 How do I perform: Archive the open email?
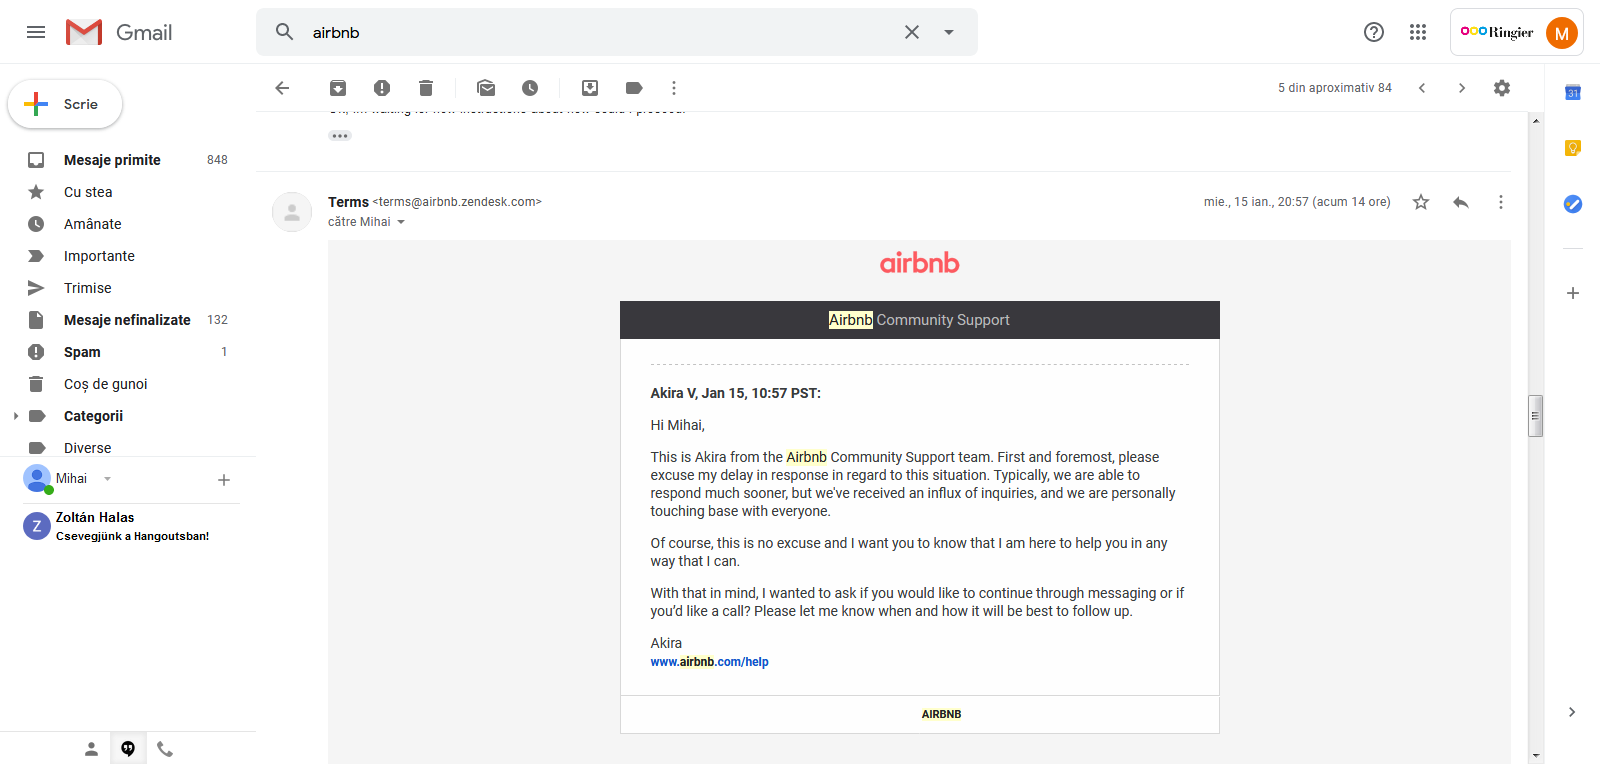point(338,88)
